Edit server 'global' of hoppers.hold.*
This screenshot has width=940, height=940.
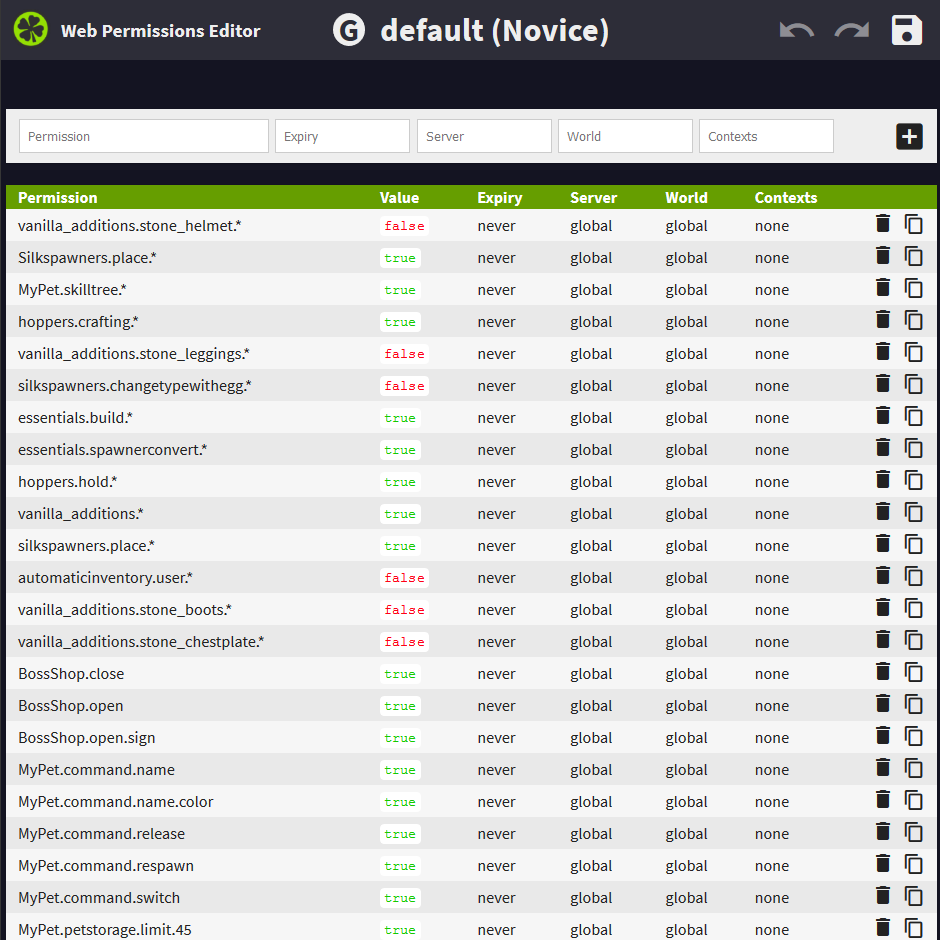591,482
